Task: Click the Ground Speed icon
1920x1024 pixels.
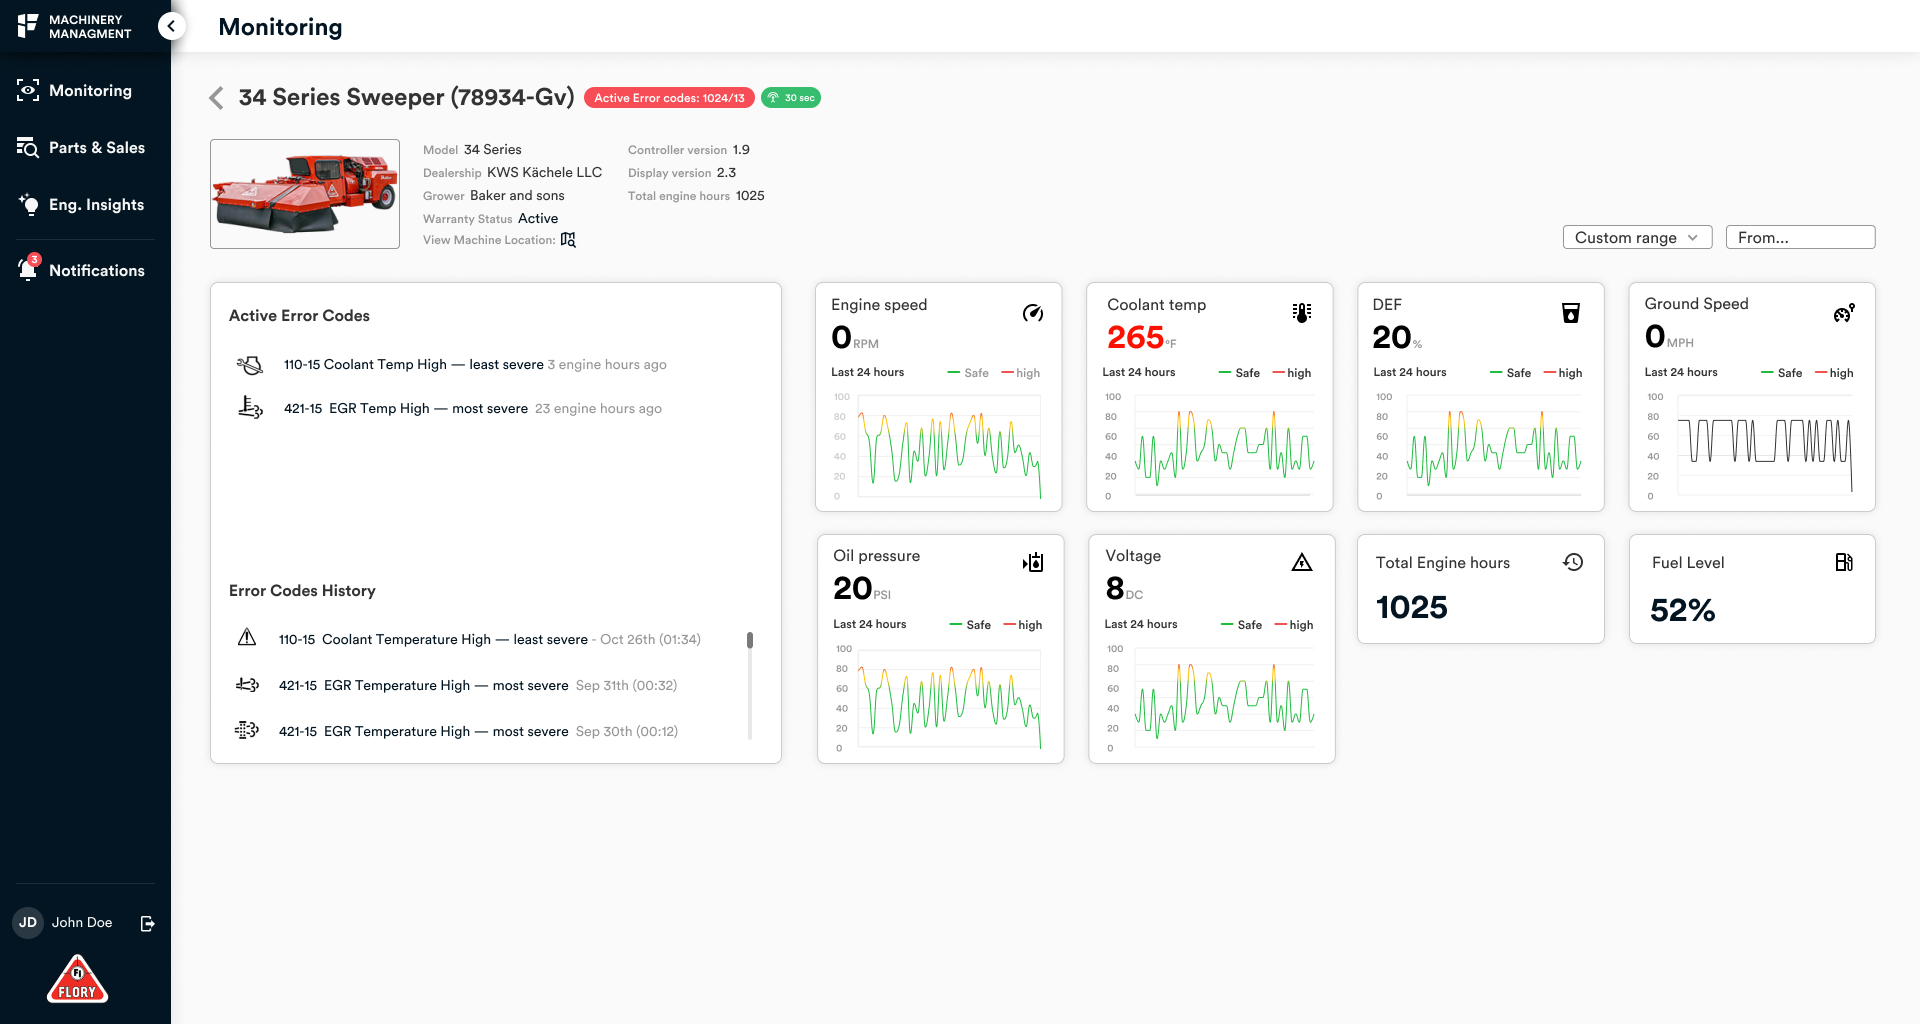Action: tap(1844, 313)
